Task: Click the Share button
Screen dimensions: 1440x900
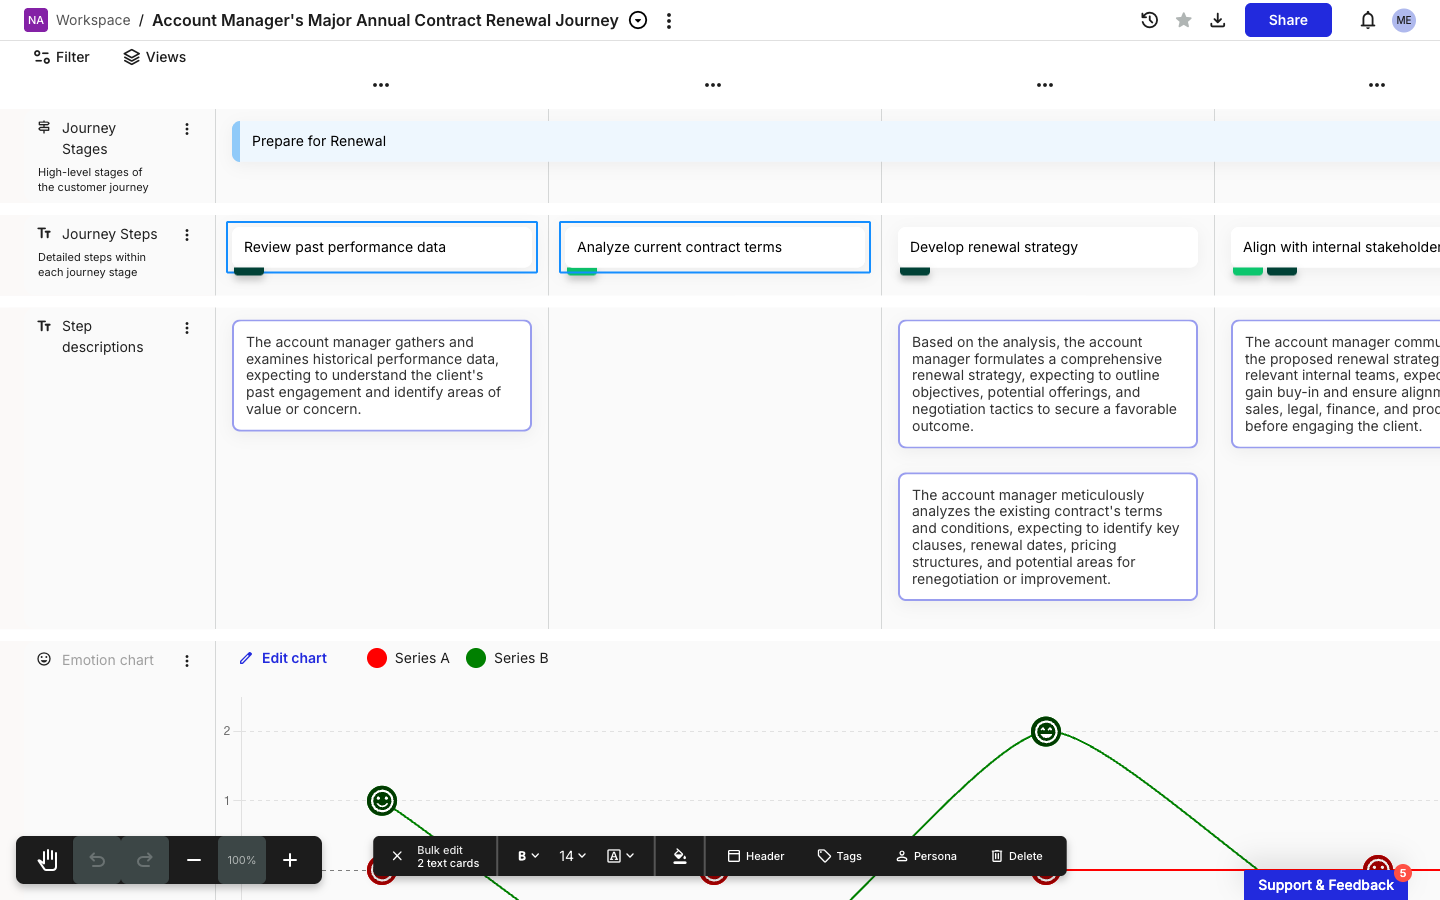Action: pos(1288,20)
